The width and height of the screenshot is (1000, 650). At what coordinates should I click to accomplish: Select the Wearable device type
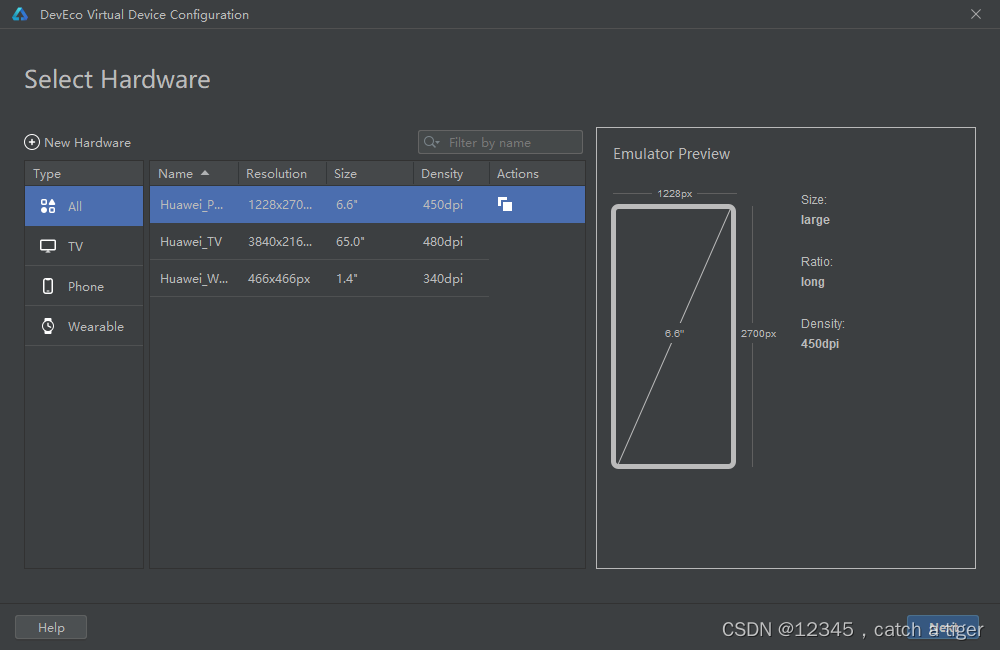(84, 326)
